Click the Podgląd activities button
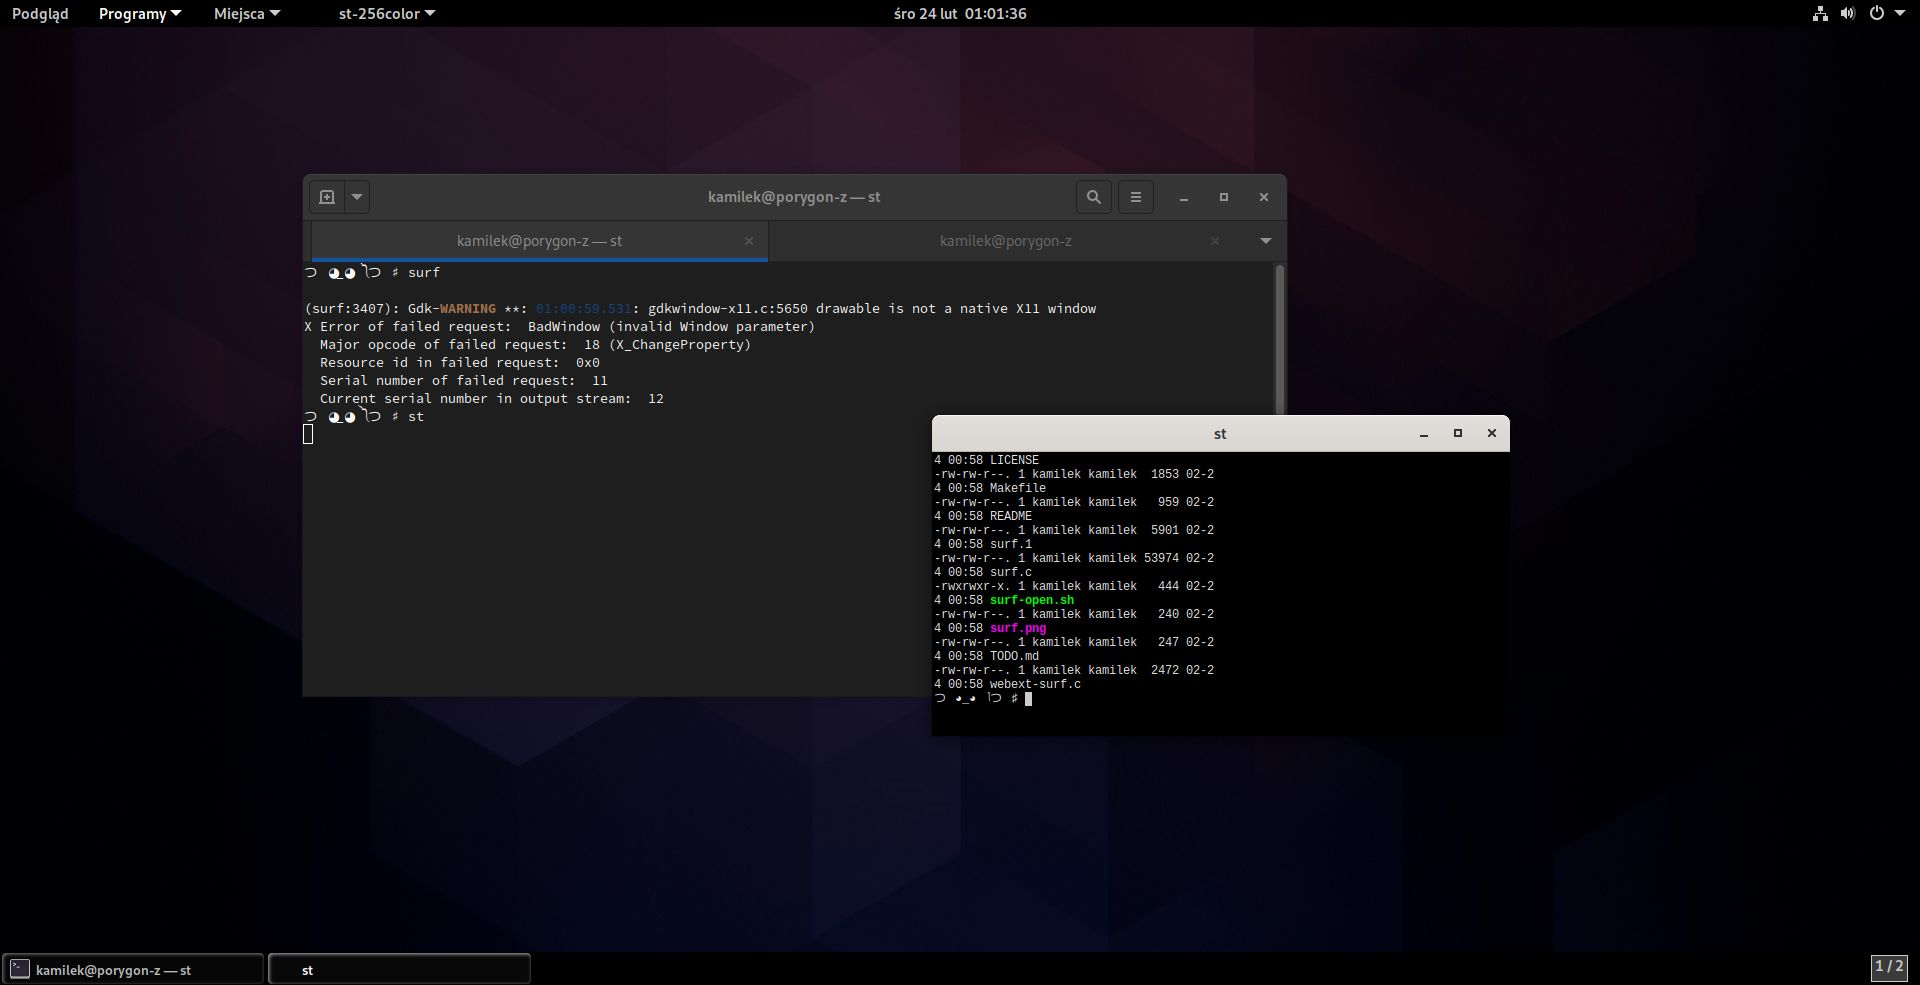The image size is (1920, 985). 40,14
